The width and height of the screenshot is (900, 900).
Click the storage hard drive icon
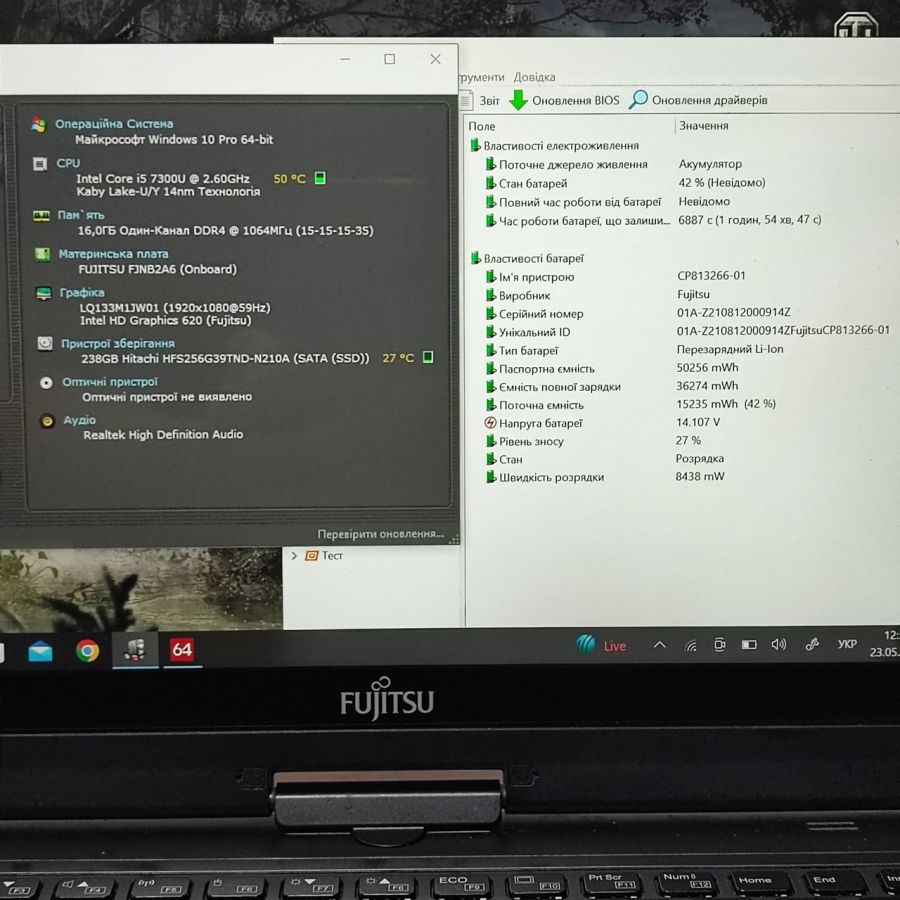[45, 343]
